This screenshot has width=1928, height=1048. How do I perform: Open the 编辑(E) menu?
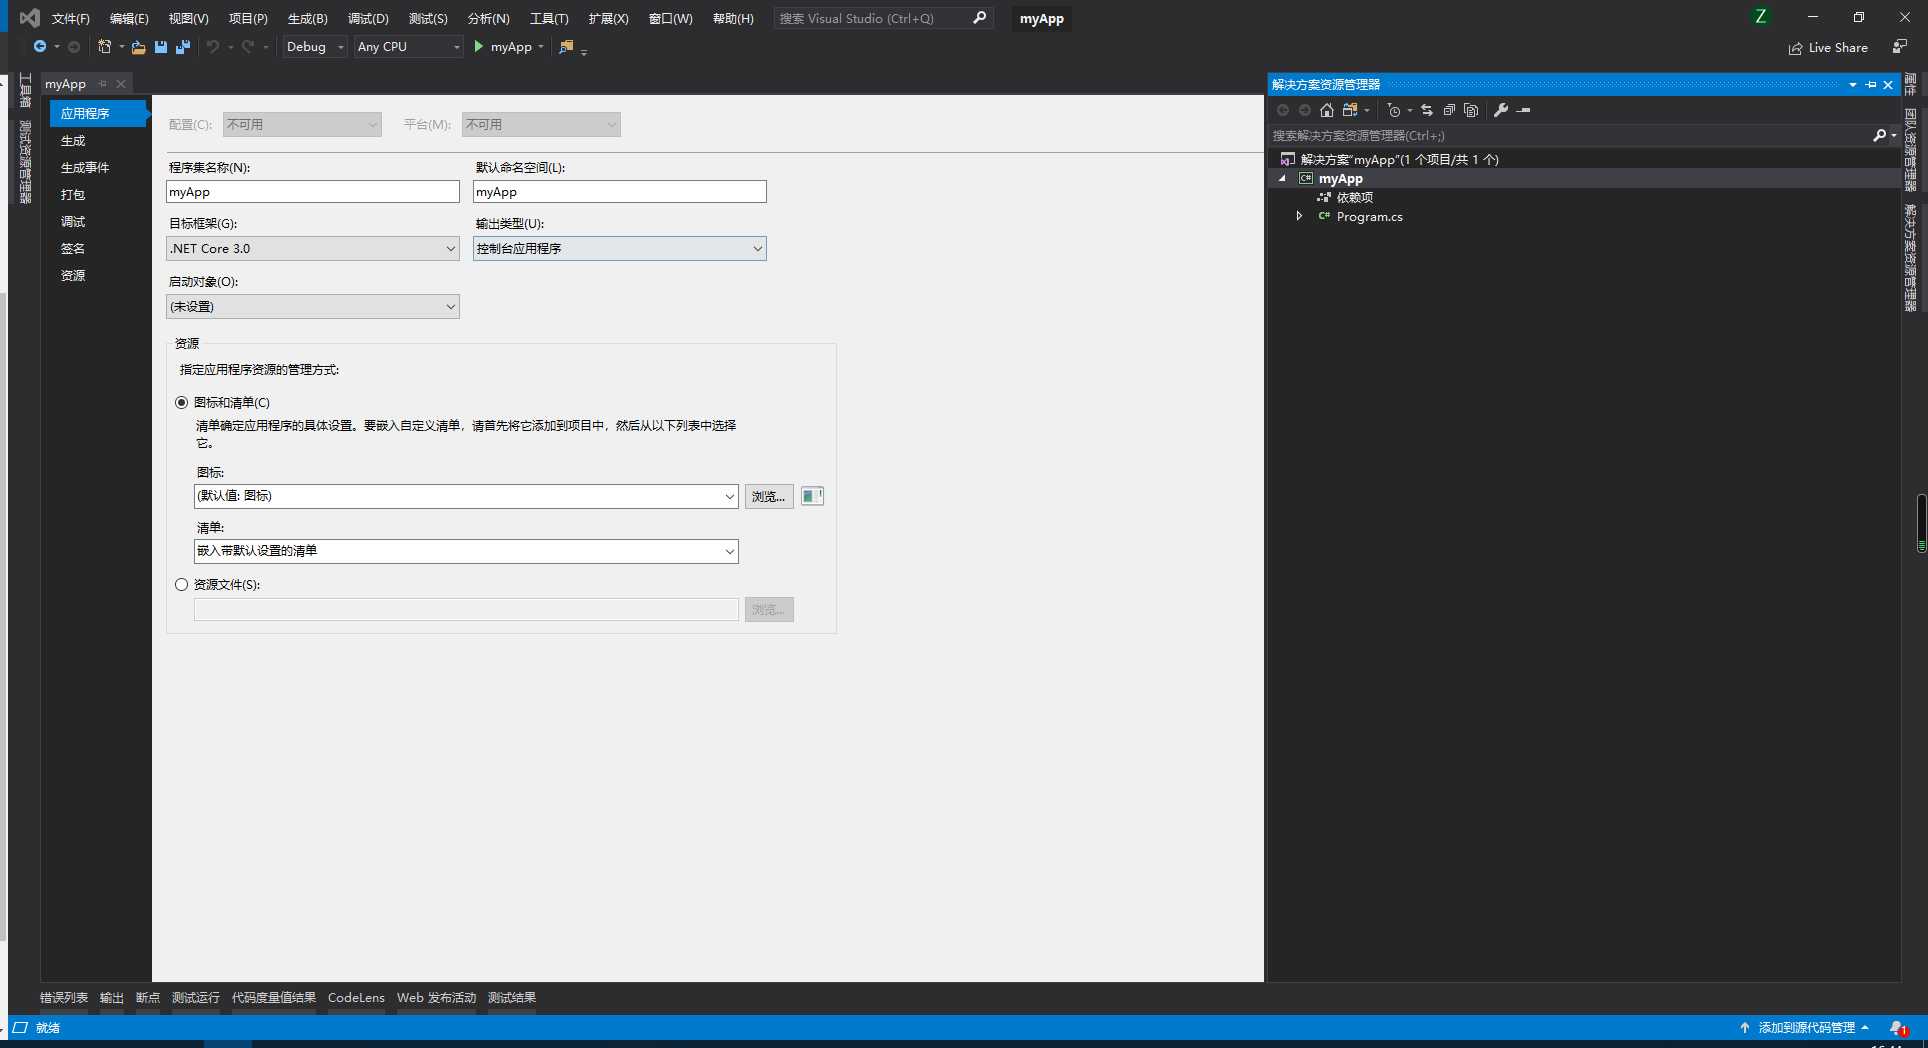click(x=129, y=18)
